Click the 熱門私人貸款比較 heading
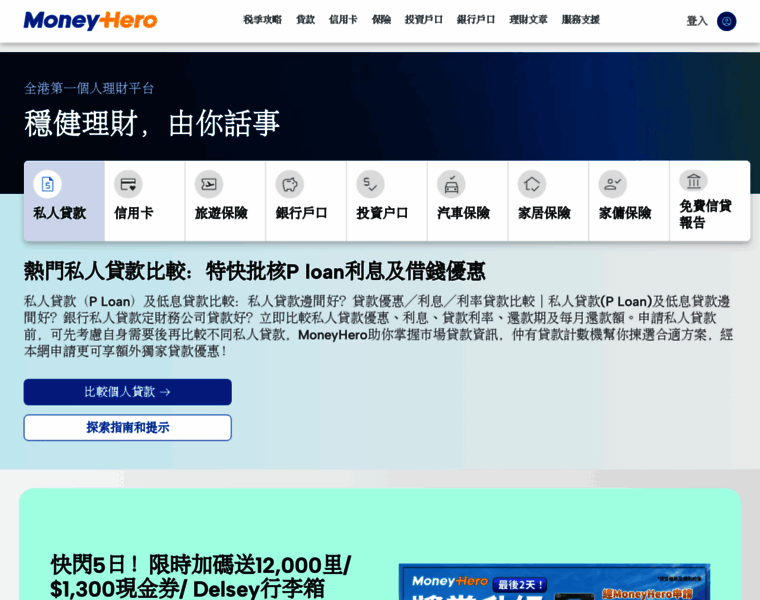The width and height of the screenshot is (760, 600). pyautogui.click(x=254, y=271)
